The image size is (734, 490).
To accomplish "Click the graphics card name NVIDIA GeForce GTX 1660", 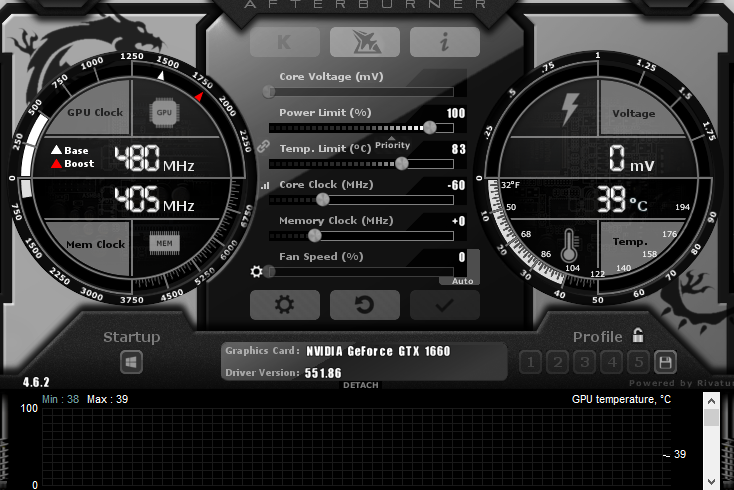I will pos(378,351).
